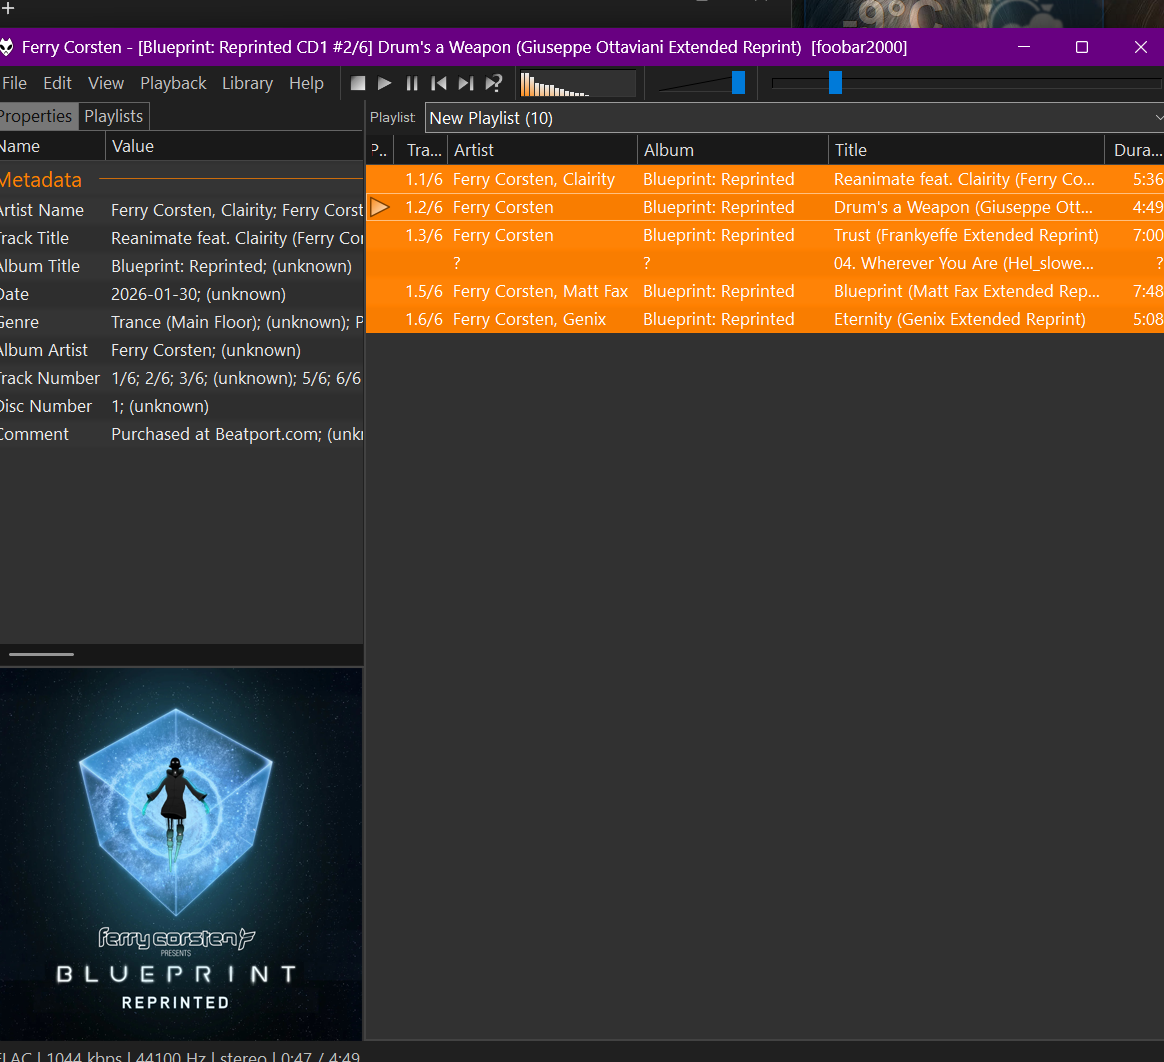Click the plus icon at top left

[x=7, y=8]
